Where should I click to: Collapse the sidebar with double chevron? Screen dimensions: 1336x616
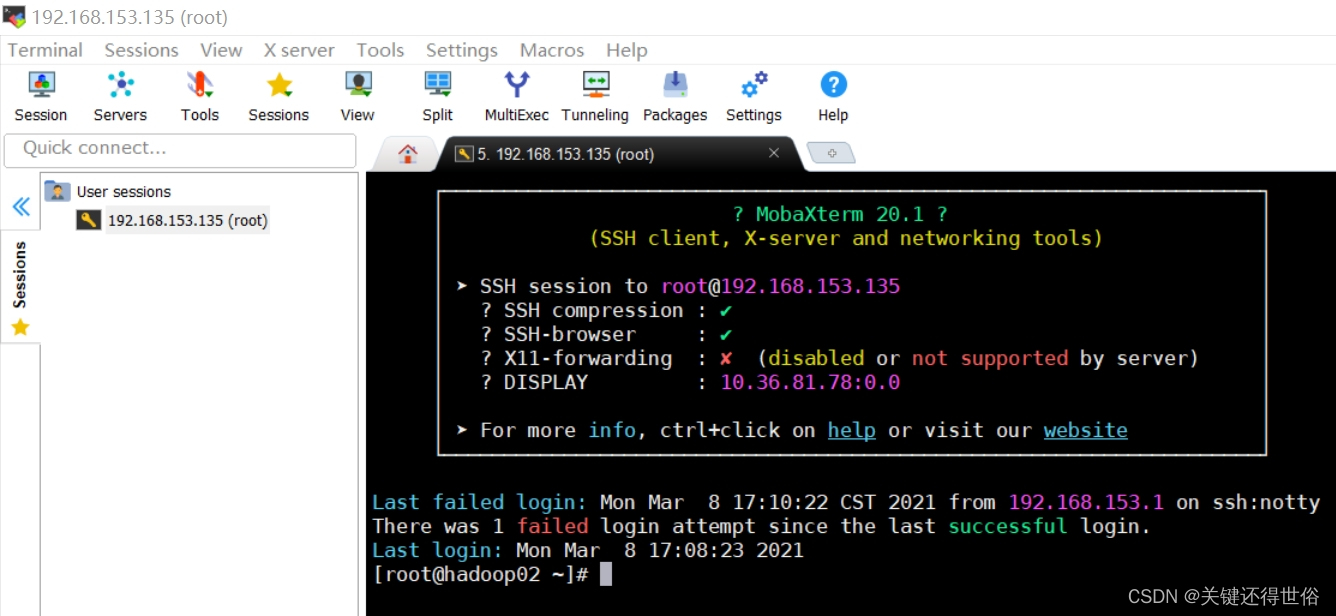point(20,207)
